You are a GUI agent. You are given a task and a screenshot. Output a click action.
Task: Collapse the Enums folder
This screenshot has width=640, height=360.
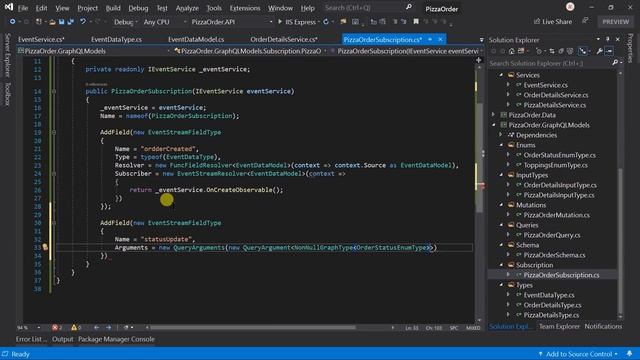502,145
